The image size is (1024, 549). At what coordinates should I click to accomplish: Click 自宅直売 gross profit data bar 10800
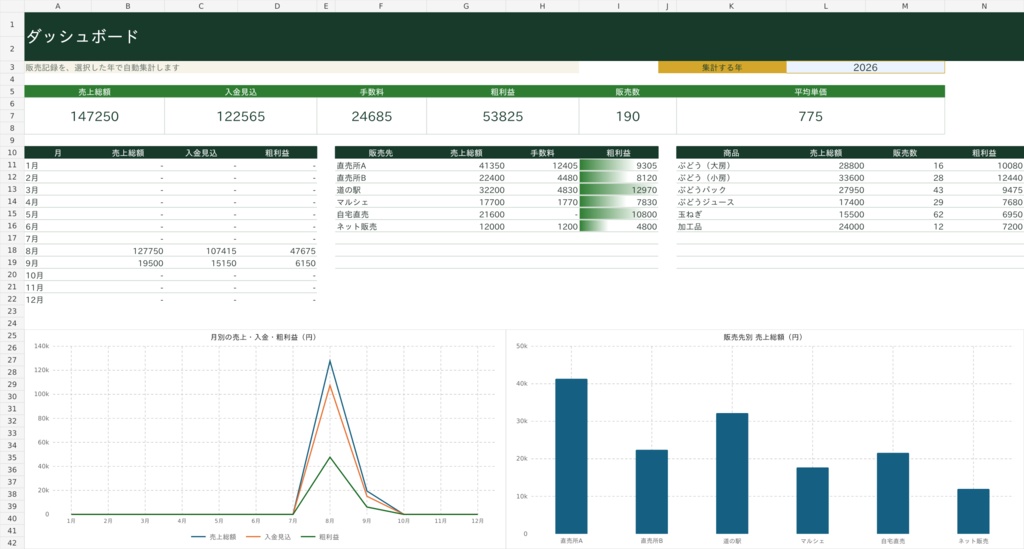pos(618,214)
